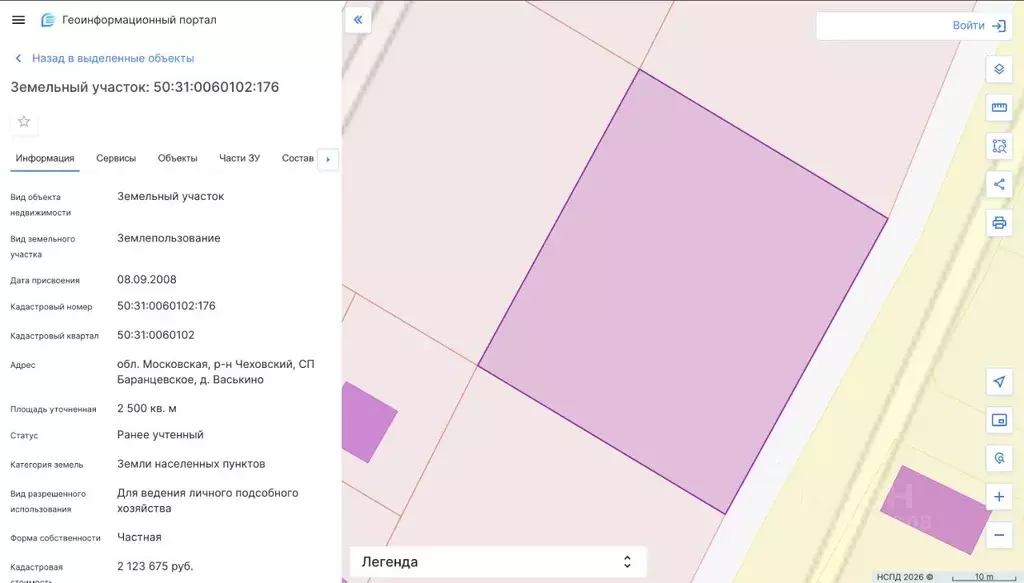Print the current map view

tap(998, 222)
